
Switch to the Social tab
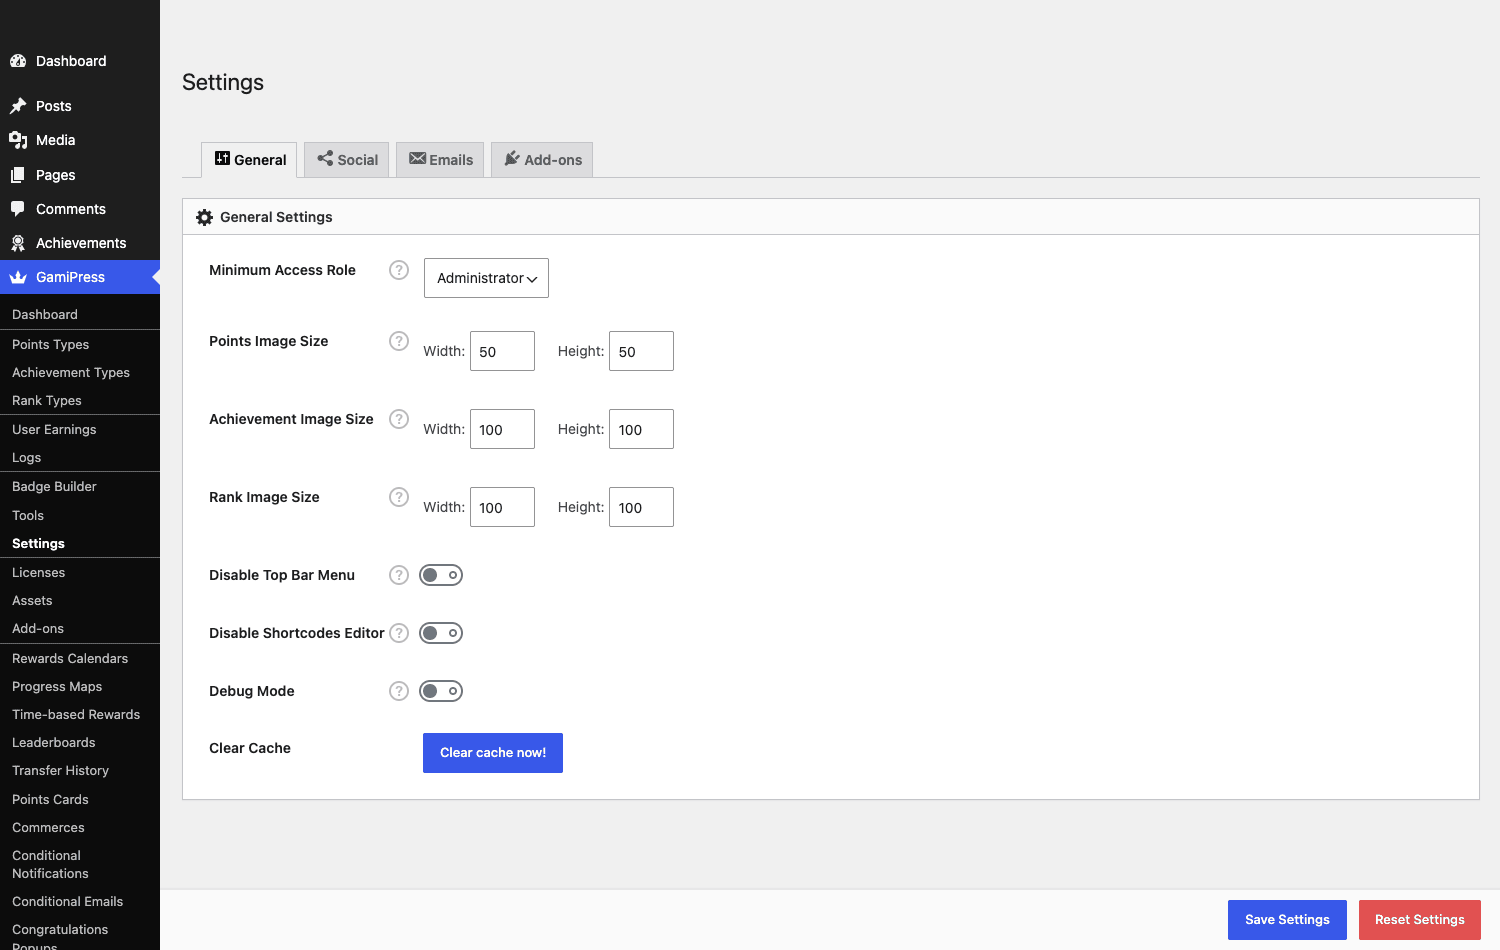(346, 160)
